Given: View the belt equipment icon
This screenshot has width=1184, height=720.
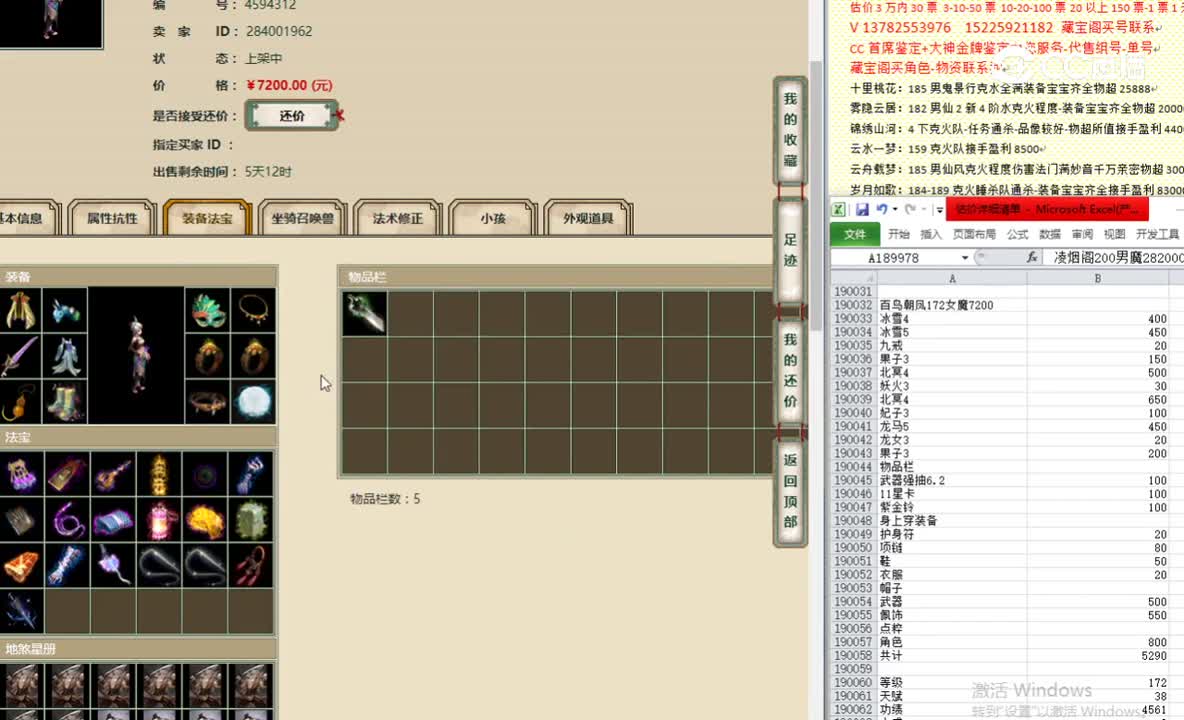Looking at the screenshot, I should 208,401.
